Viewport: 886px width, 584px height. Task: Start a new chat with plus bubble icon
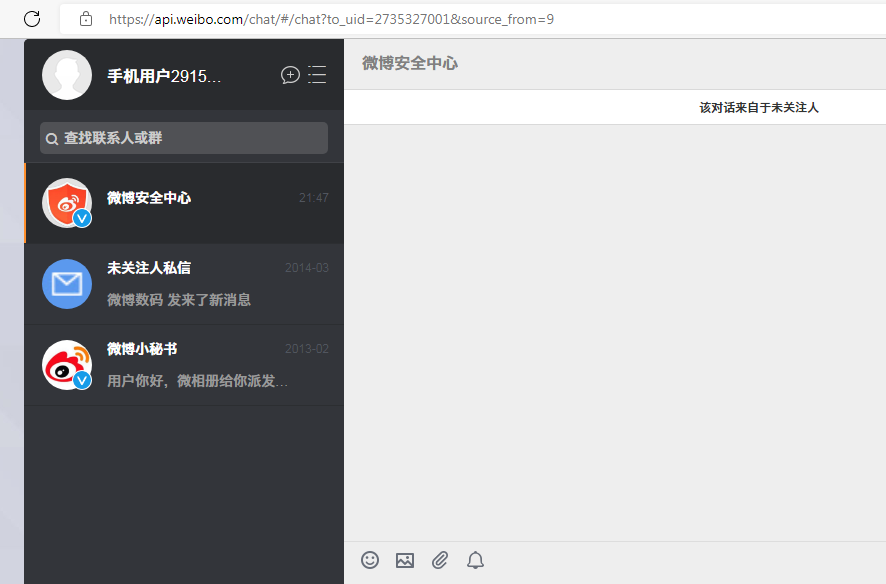tap(290, 75)
